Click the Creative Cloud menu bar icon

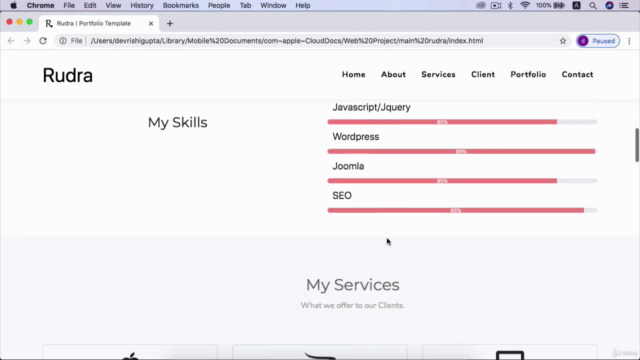coord(480,5)
